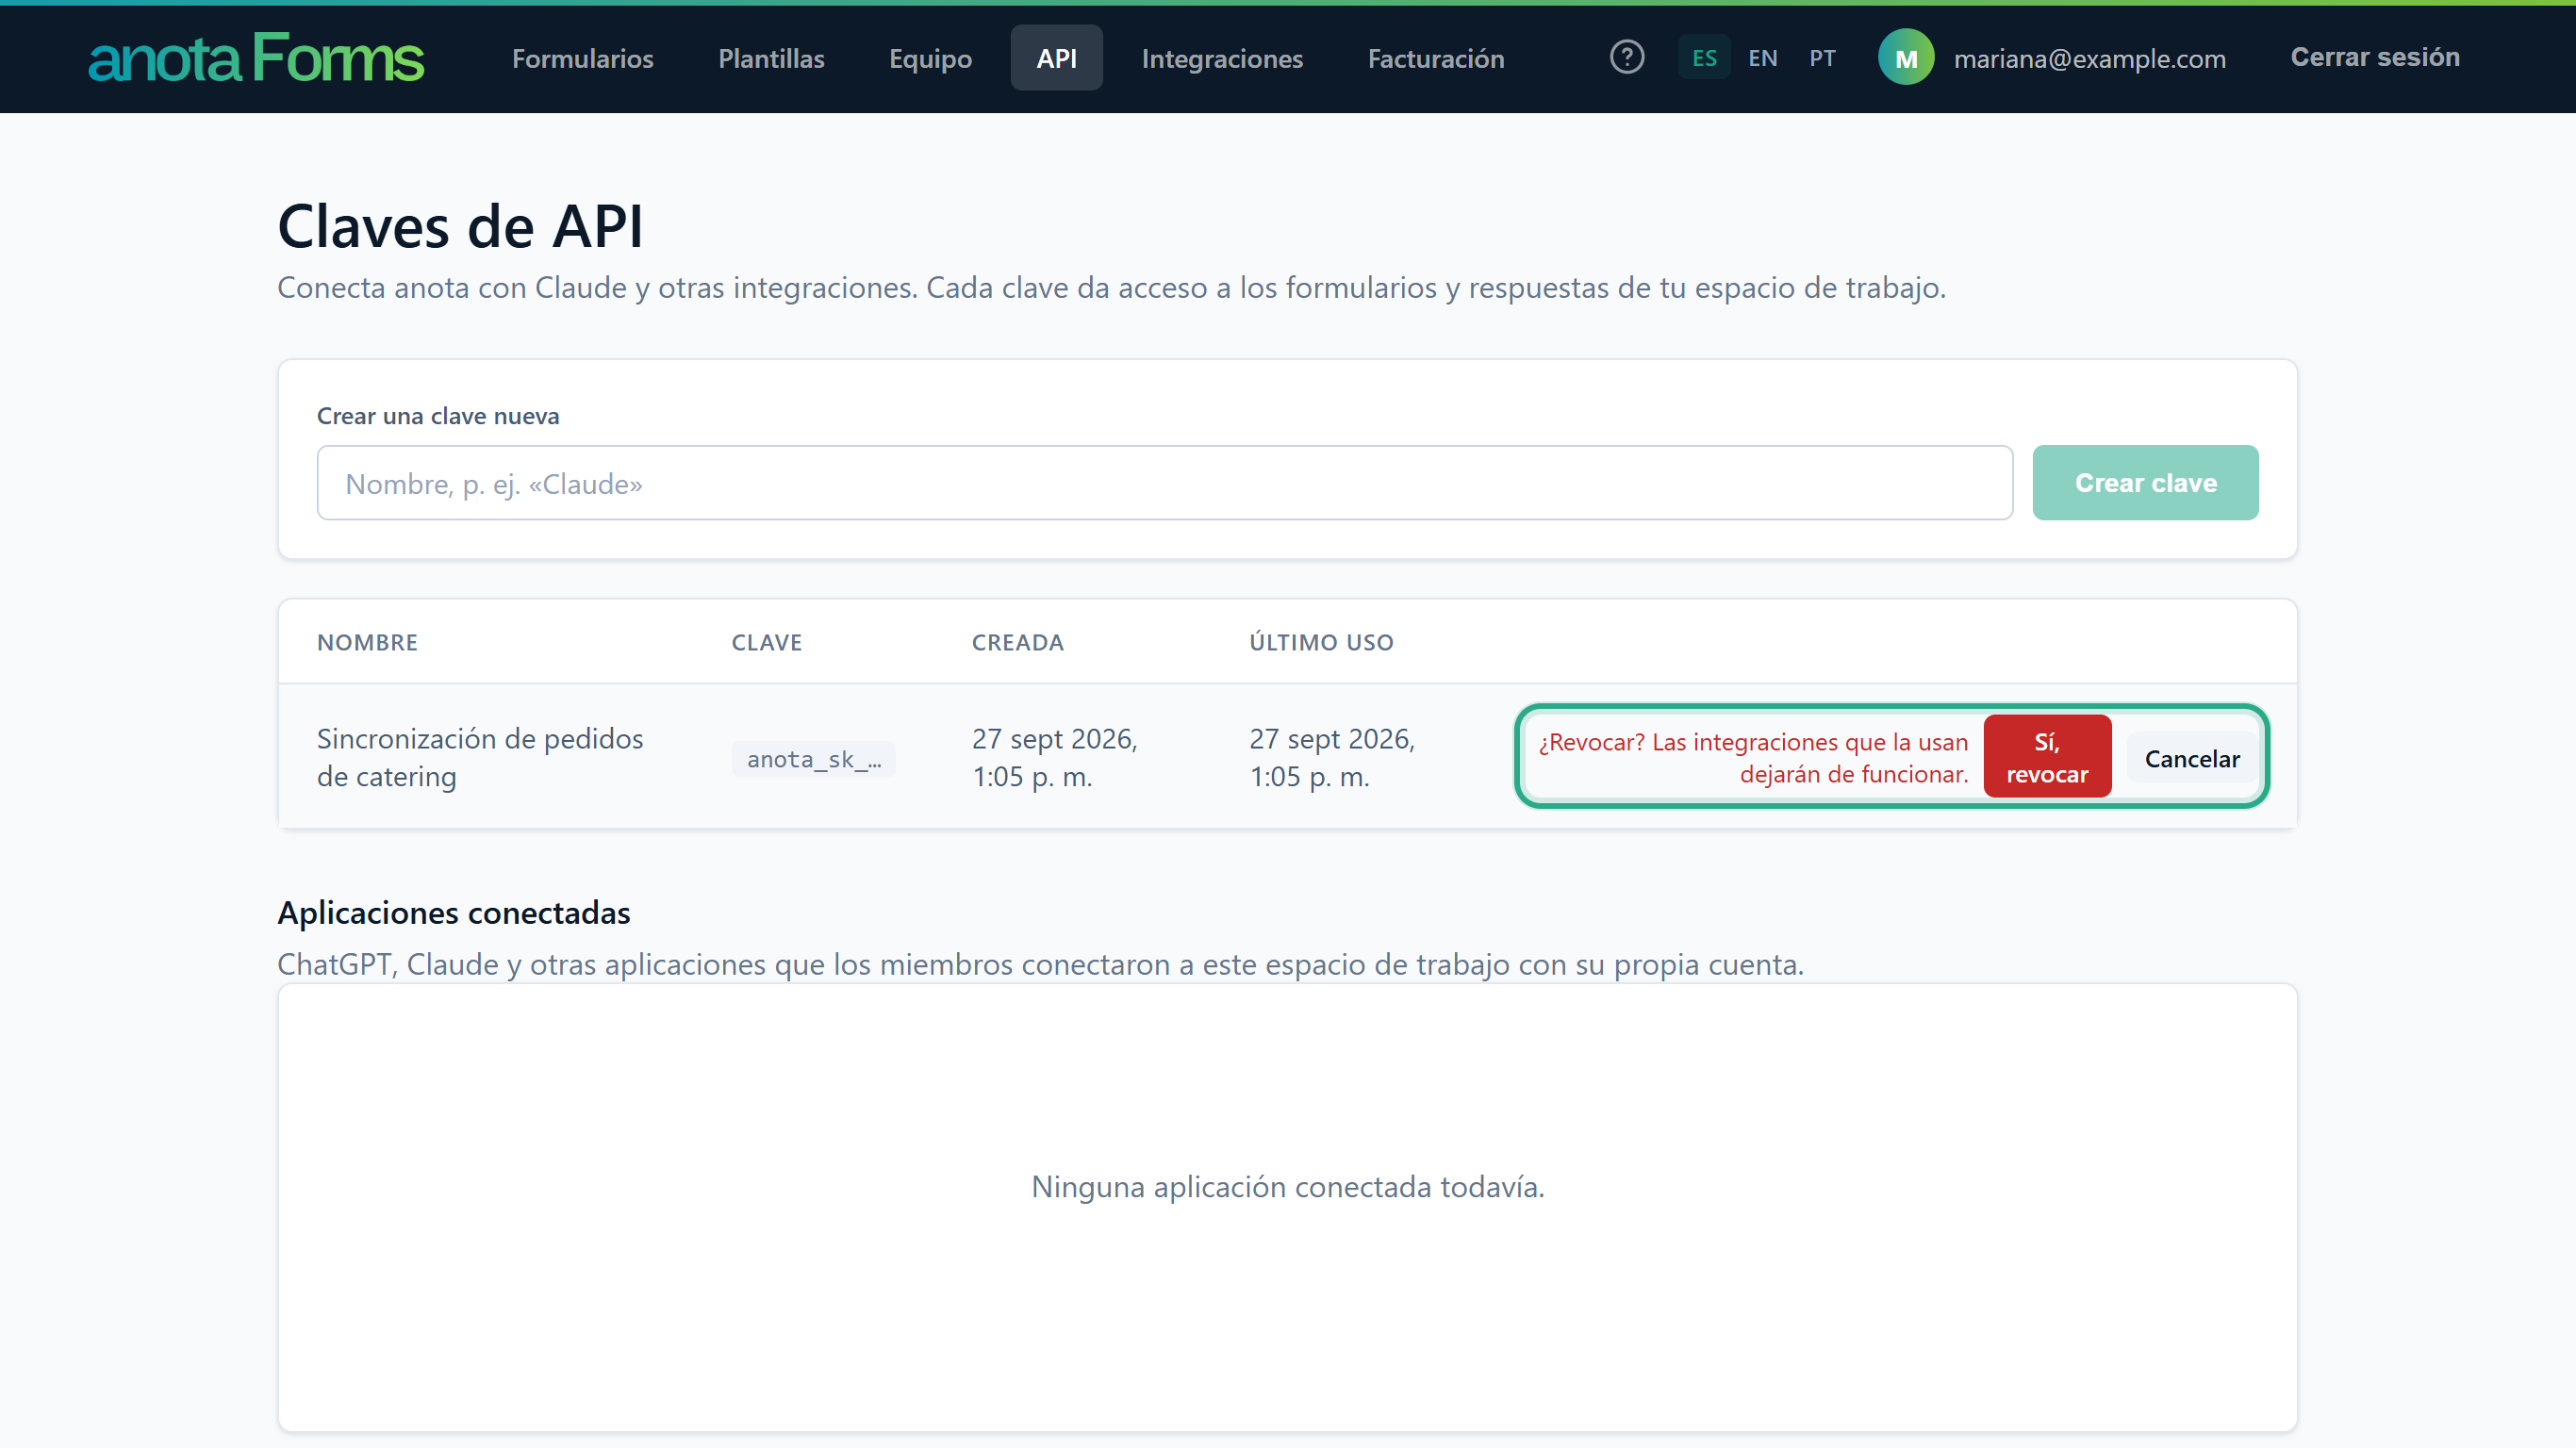Image resolution: width=2576 pixels, height=1448 pixels.
Task: Click the mariana@example.com account email
Action: (x=2089, y=58)
